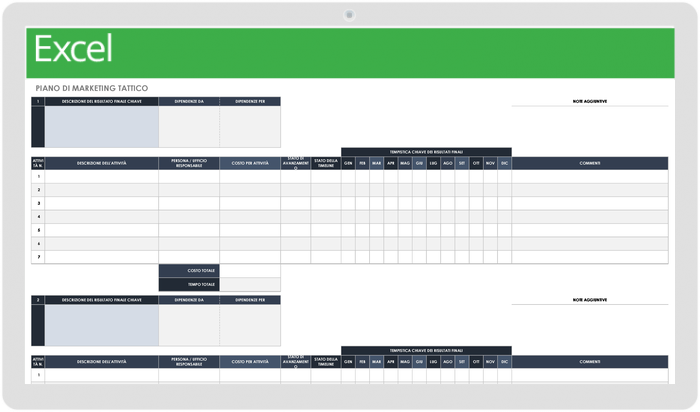Select the DIC month column in deliverable 1 table
This screenshot has width=700, height=412.
tap(504, 163)
